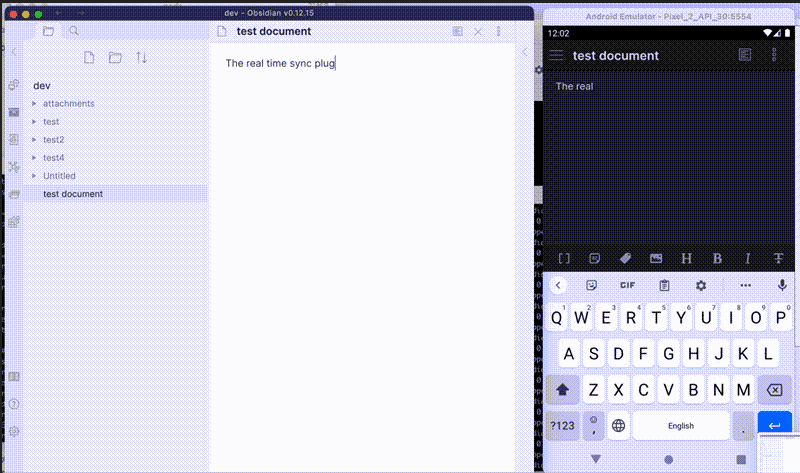
Task: Open Obsidian settings gear in left ribbon
Action: point(14,432)
